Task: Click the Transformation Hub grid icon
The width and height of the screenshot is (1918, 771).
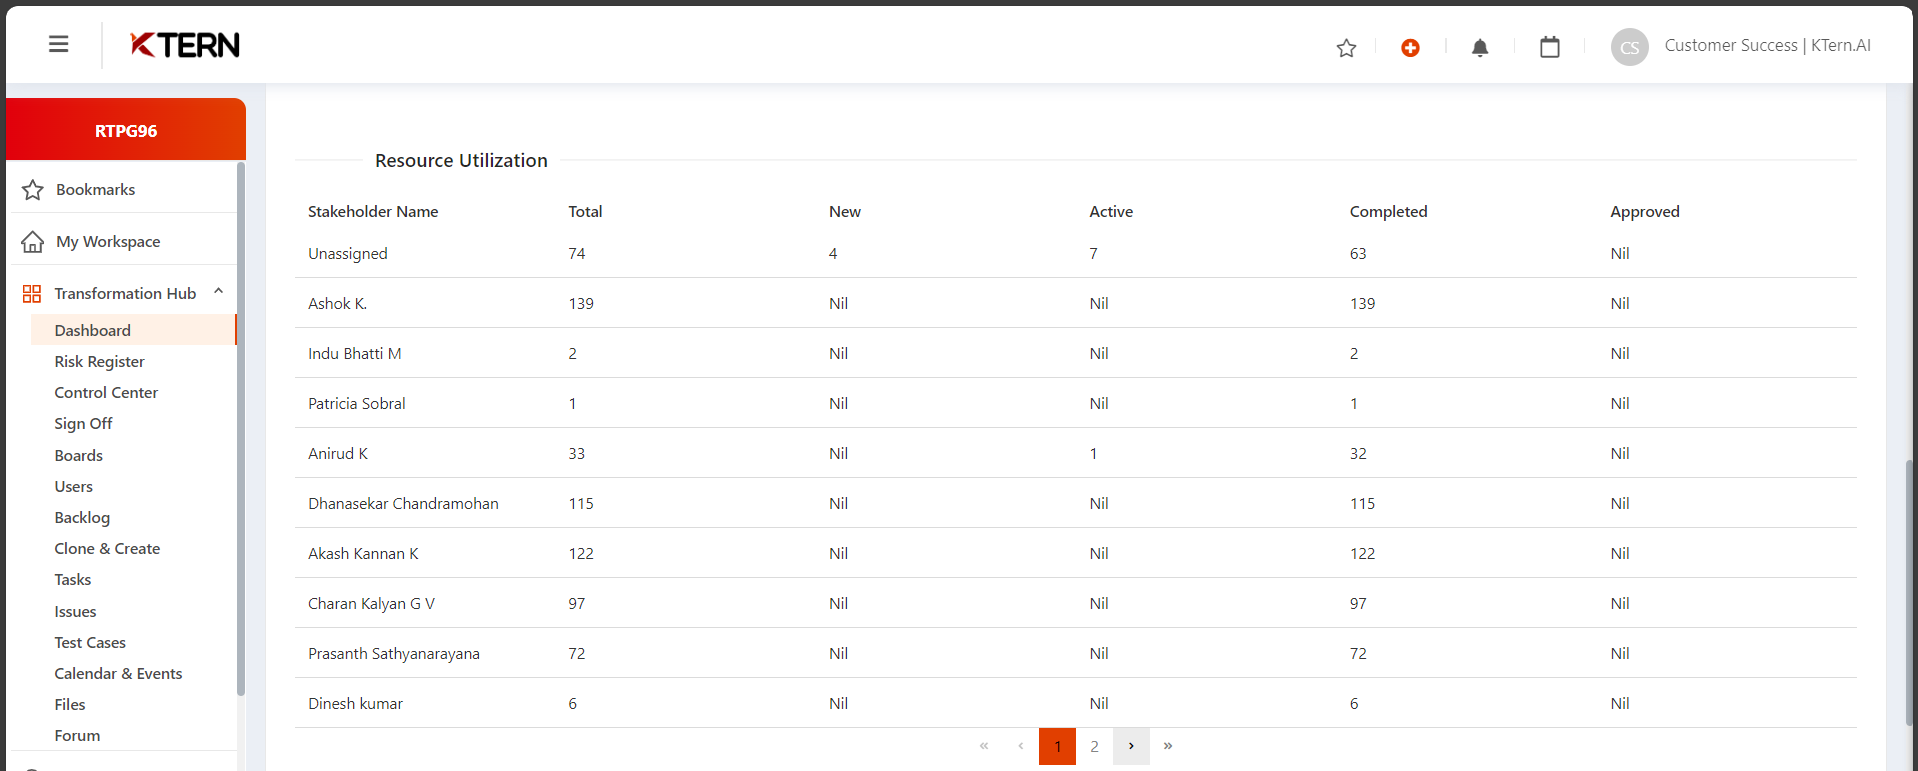Action: pyautogui.click(x=32, y=294)
